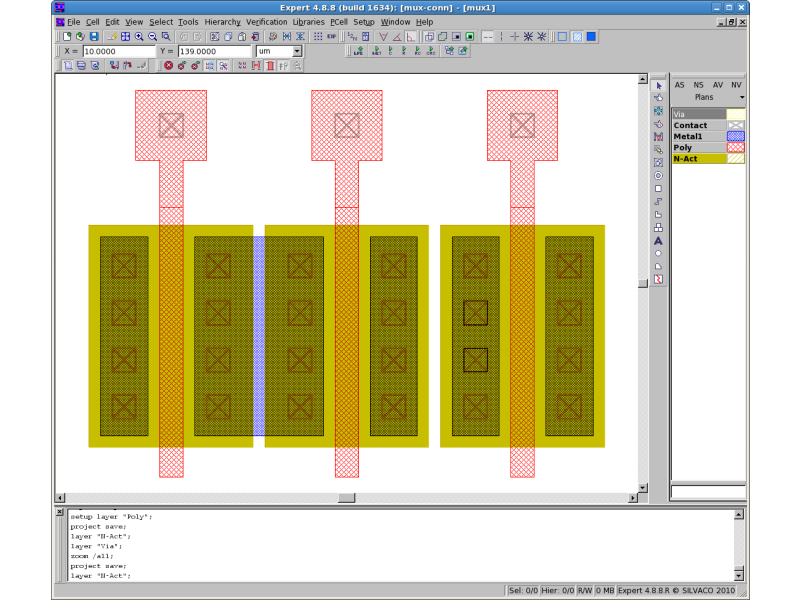The image size is (800, 600).
Task: Click the X coordinate input field
Action: [x=118, y=51]
